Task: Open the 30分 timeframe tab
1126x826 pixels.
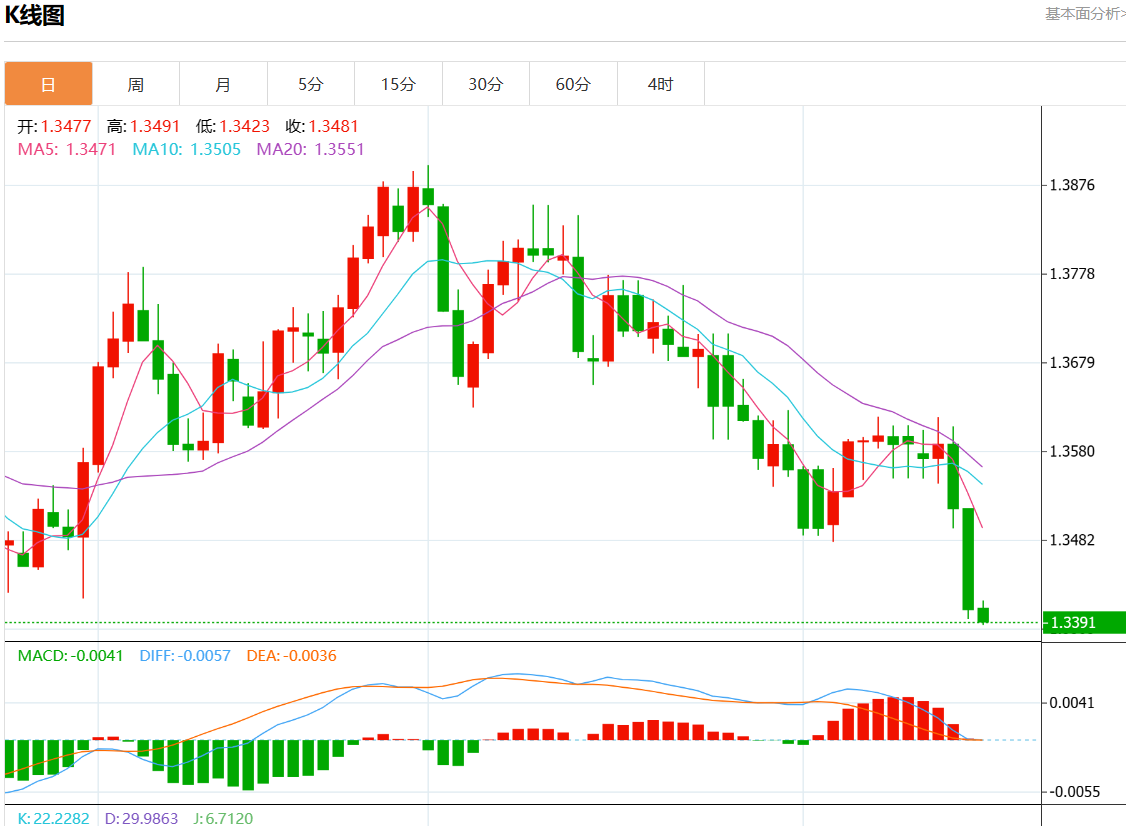Action: 486,84
